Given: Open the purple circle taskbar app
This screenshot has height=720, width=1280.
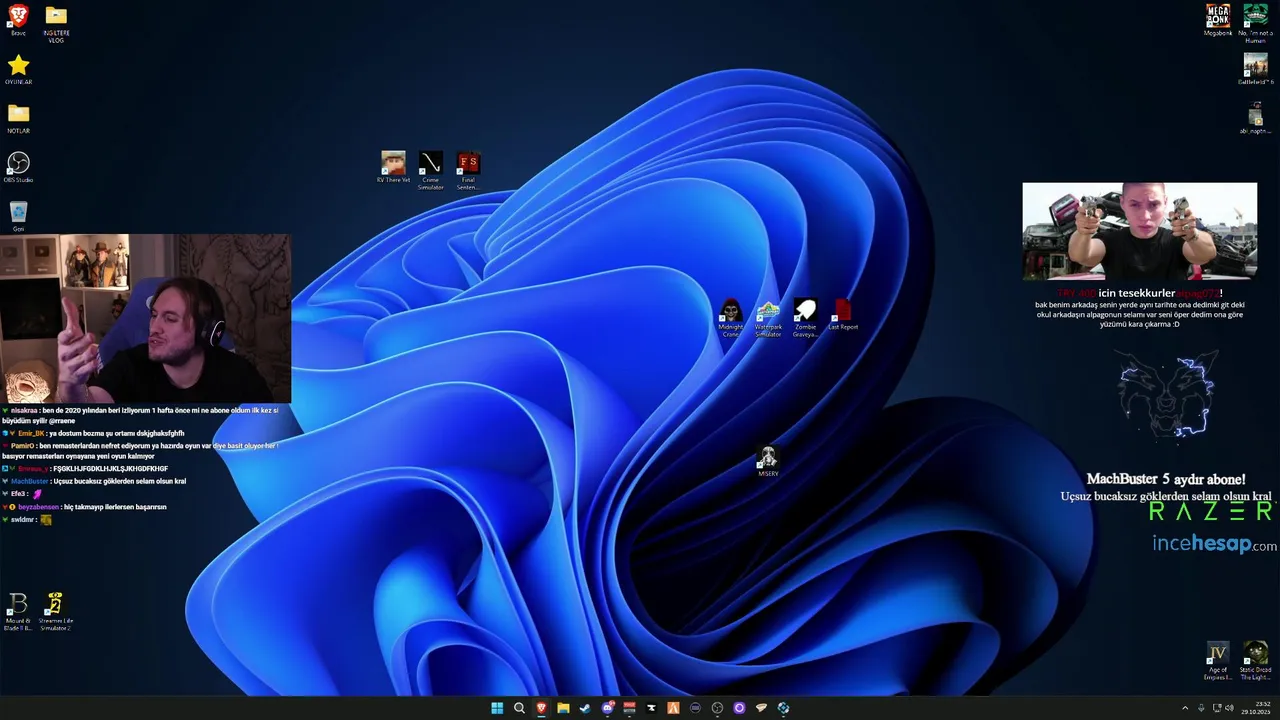Looking at the screenshot, I should [x=739, y=708].
